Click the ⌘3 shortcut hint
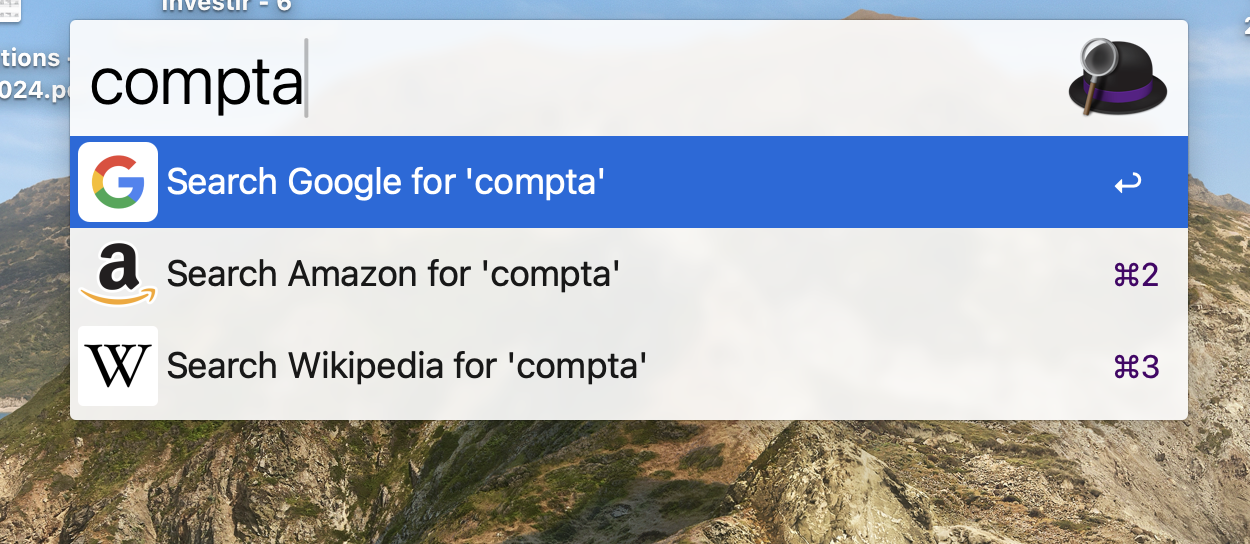 tap(1136, 367)
